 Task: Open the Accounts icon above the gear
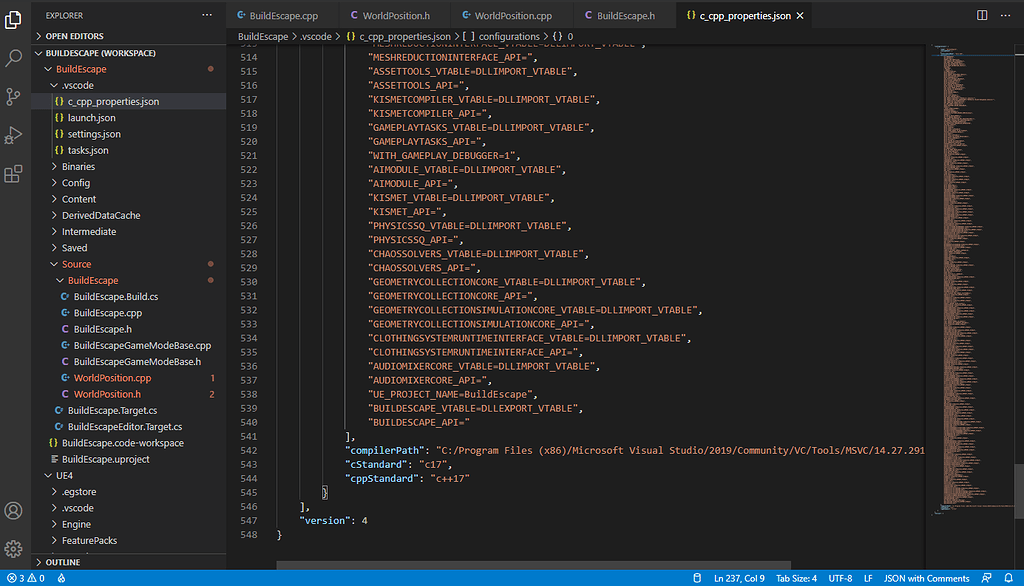(x=13, y=511)
